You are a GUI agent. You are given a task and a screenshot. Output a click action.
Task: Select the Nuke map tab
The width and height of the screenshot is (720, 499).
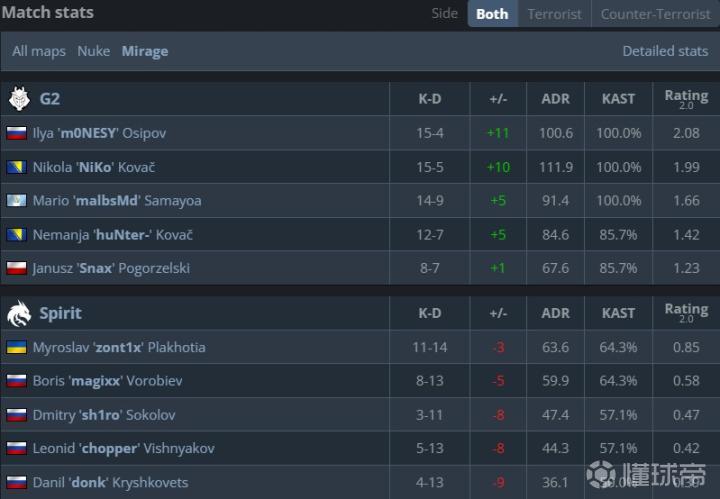pos(94,51)
